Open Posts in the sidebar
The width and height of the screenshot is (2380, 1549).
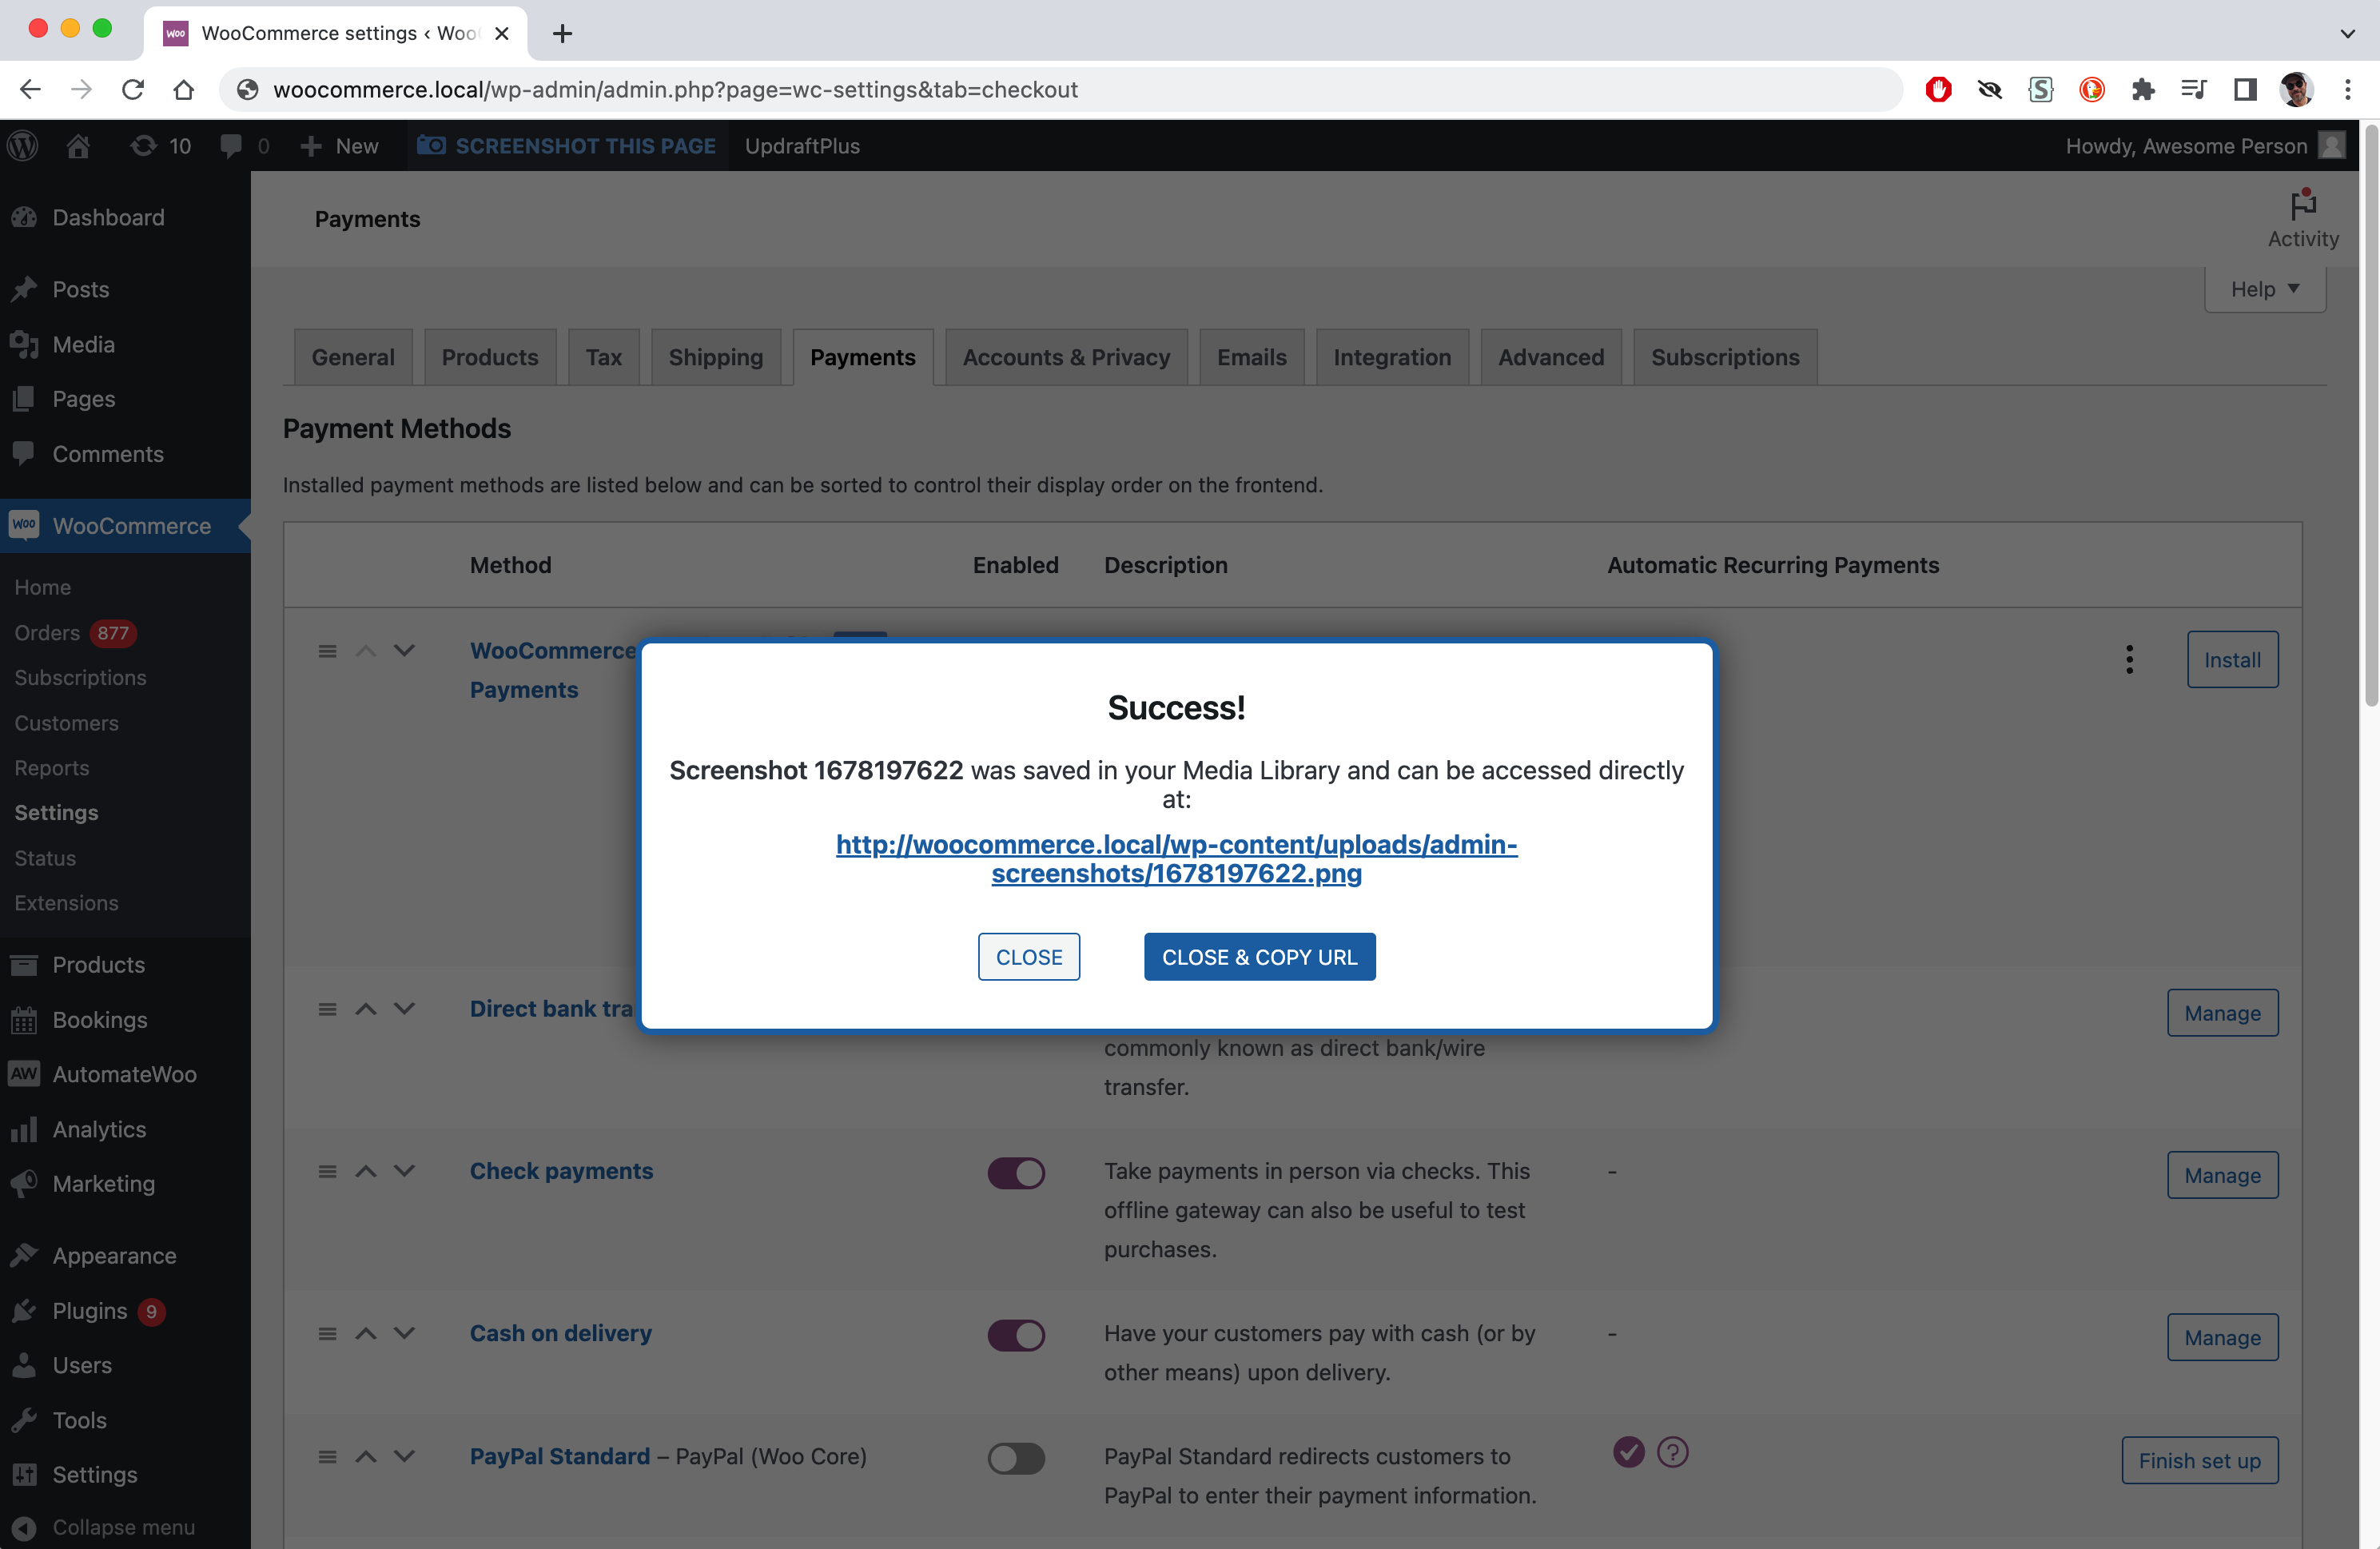[x=80, y=289]
